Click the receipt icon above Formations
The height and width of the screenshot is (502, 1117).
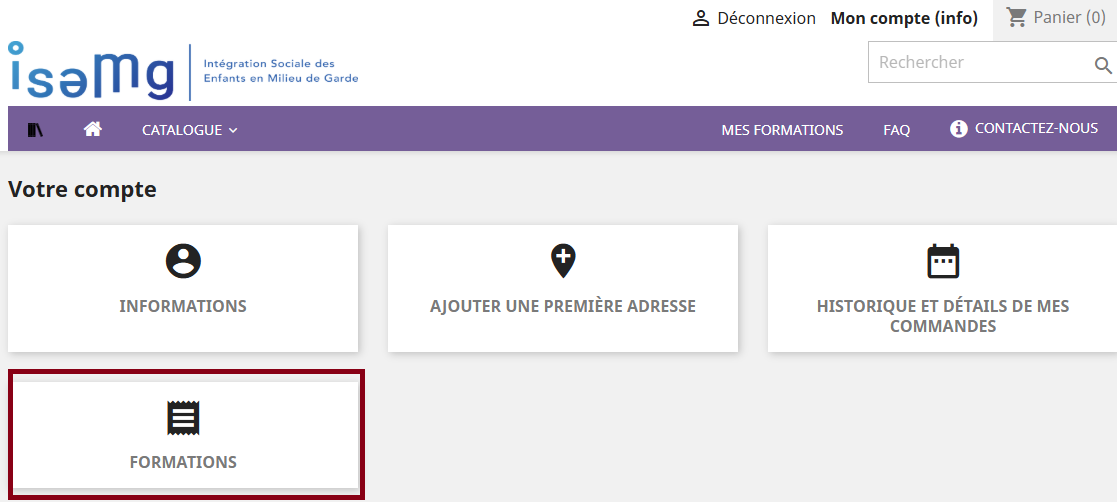(x=183, y=418)
